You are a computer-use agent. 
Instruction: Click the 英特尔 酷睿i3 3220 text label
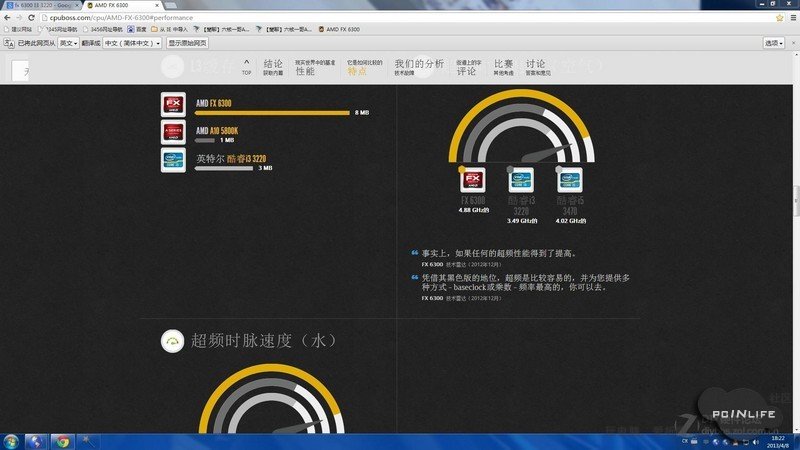231,159
